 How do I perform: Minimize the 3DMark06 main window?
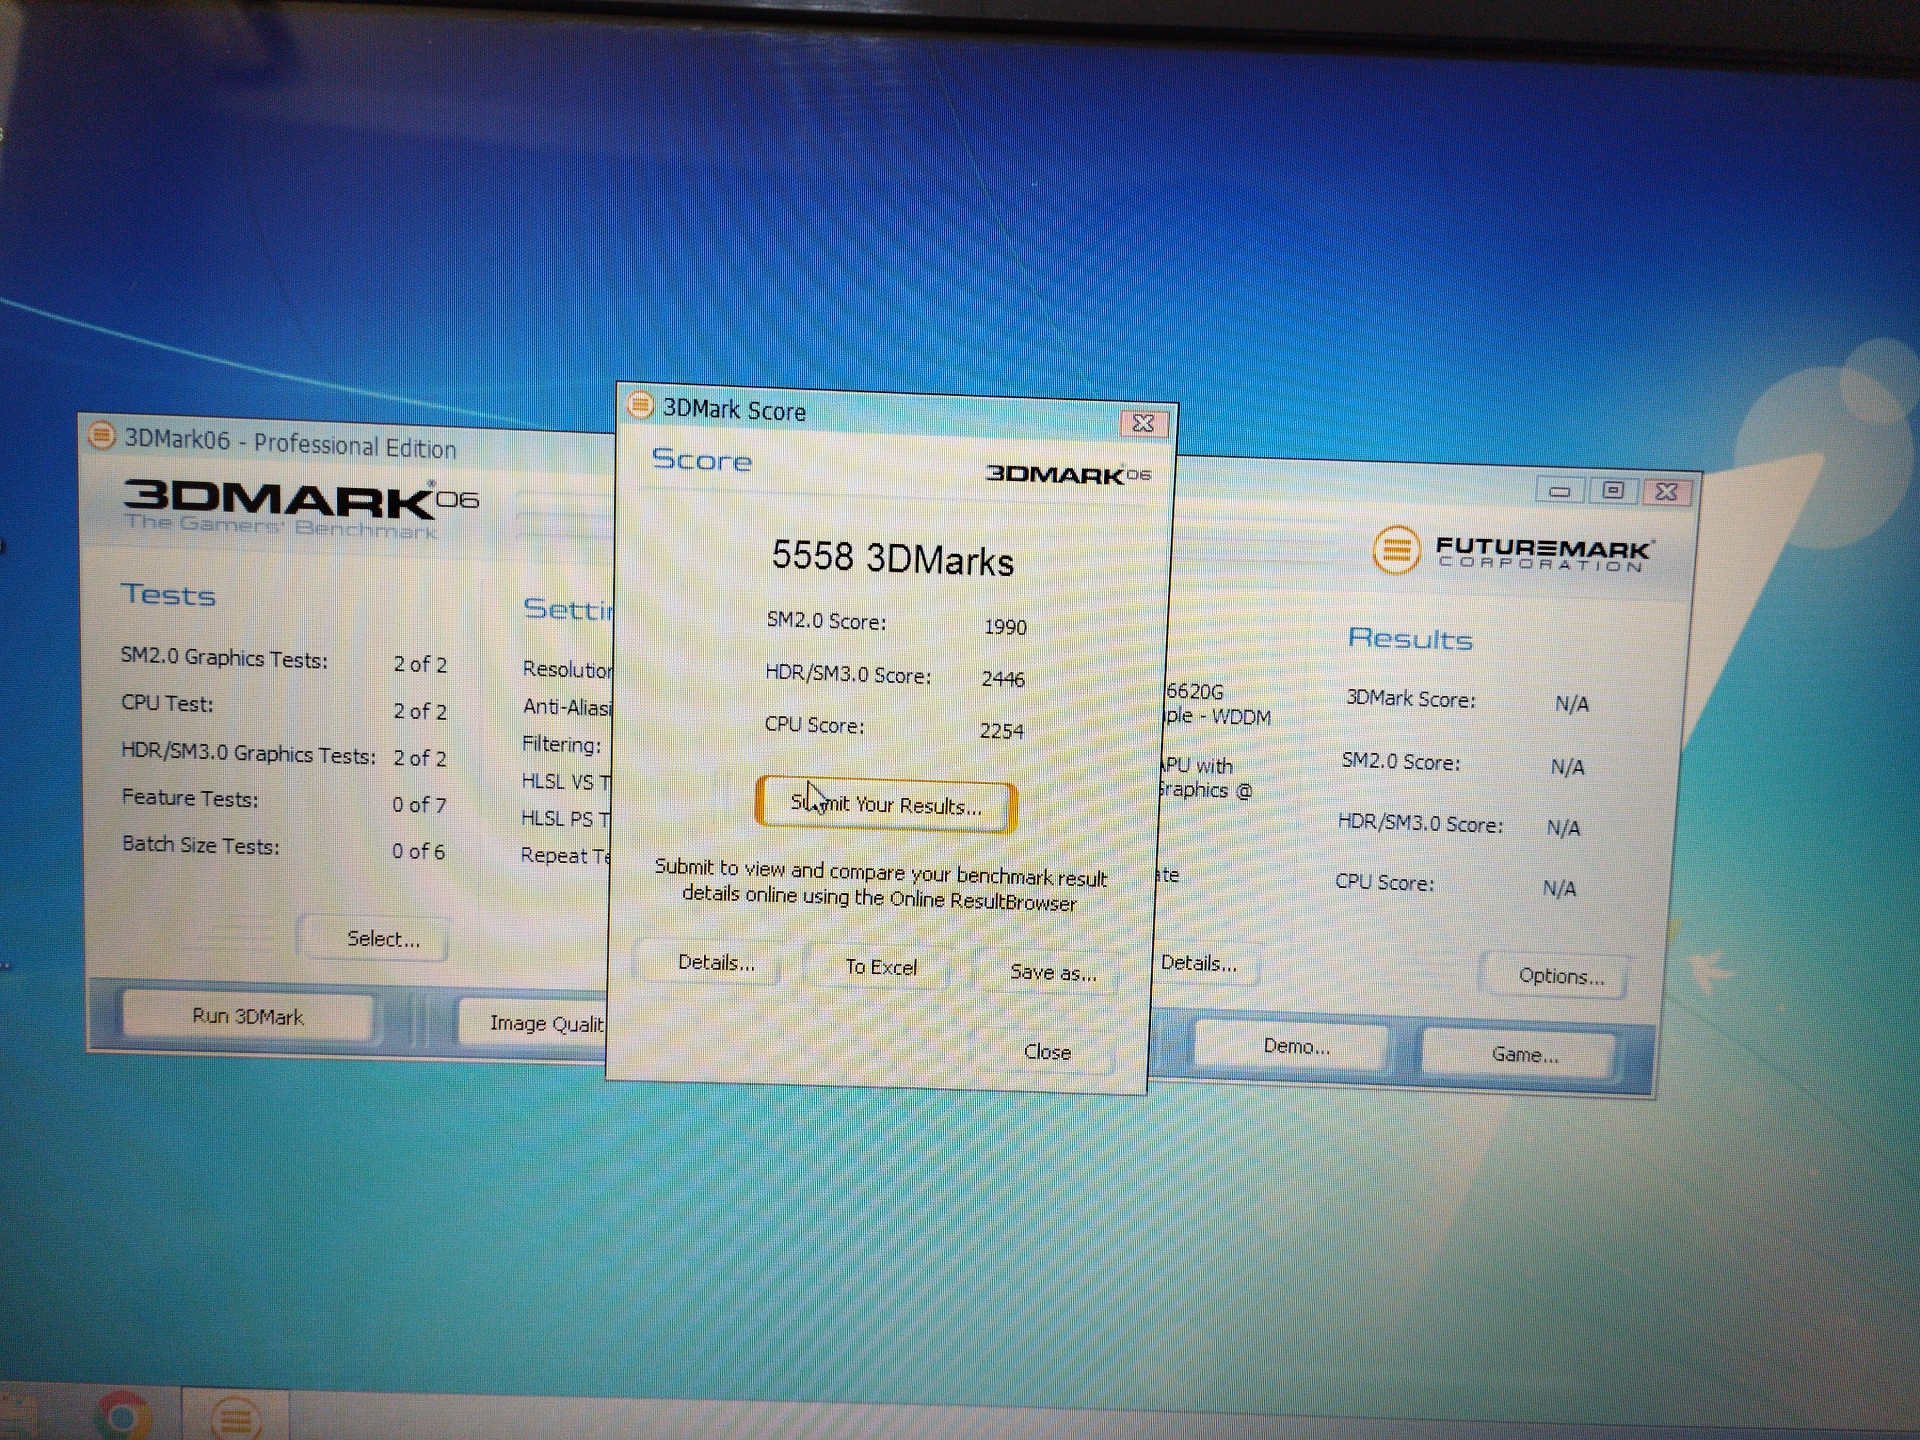1559,490
